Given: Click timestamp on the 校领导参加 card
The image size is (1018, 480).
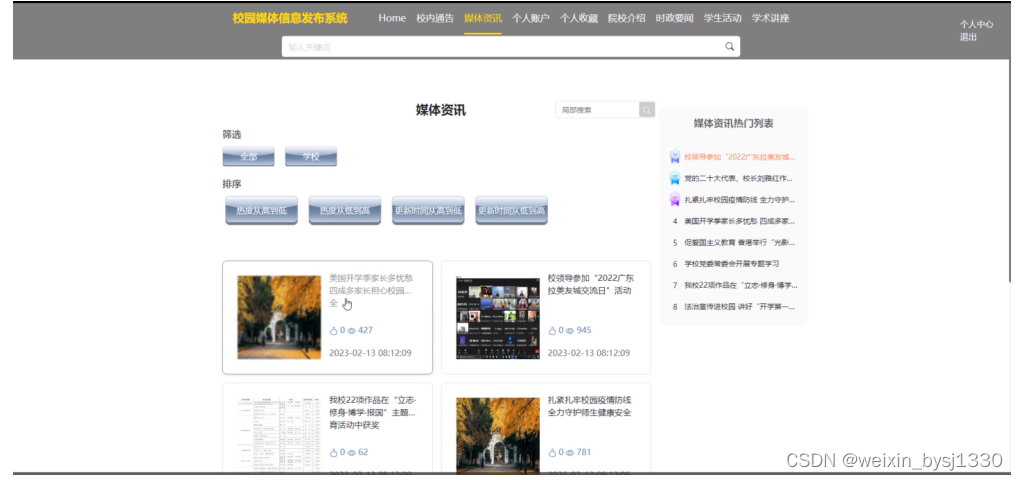Looking at the screenshot, I should (x=589, y=353).
